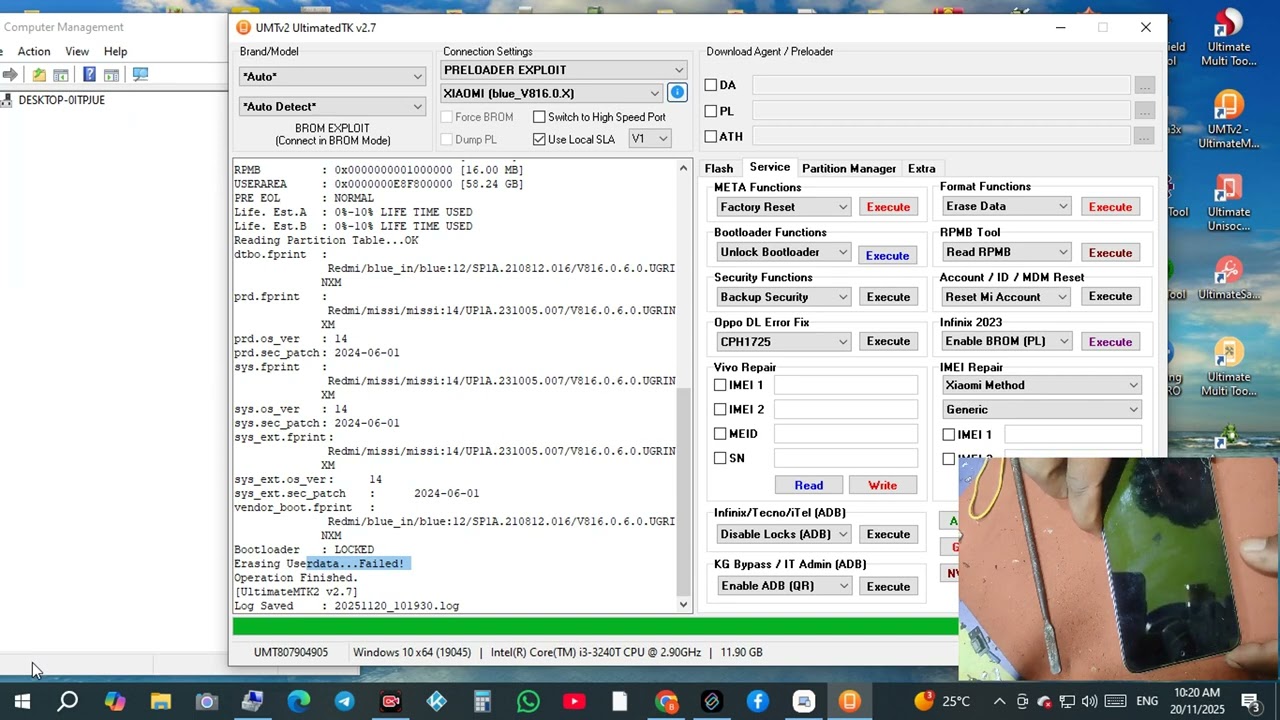Open YouTube icon in taskbar

click(574, 702)
